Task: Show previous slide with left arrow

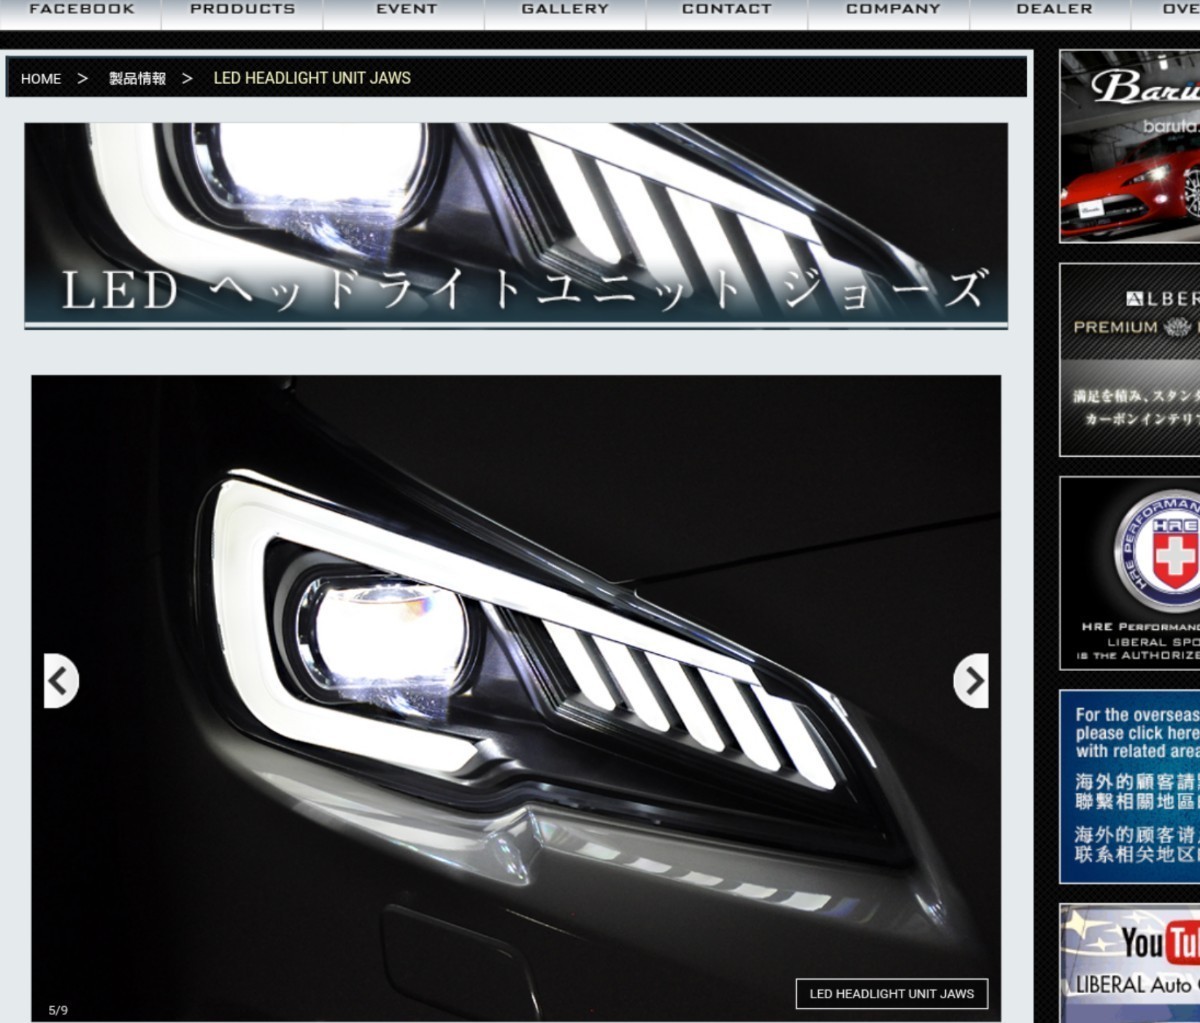Action: coord(61,681)
